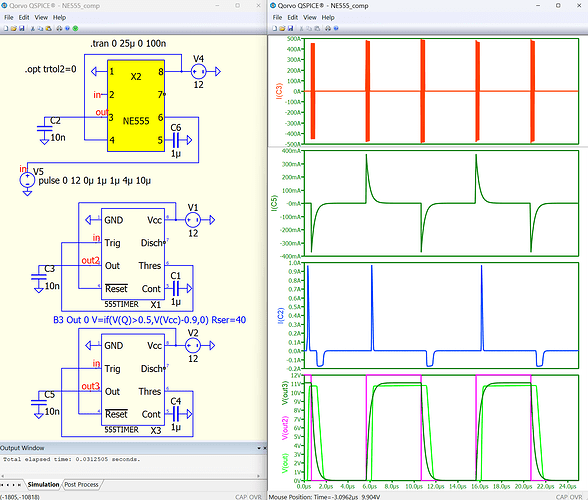The image size is (588, 500).
Task: Select capacitor C6 symbol
Action: (176, 140)
